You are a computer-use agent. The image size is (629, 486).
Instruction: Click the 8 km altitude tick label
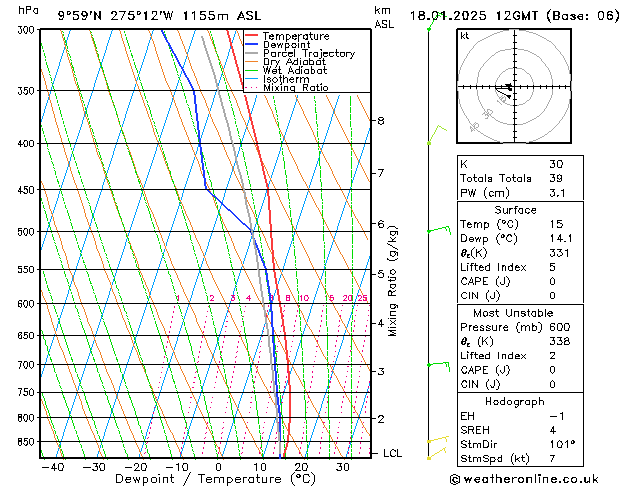pyautogui.click(x=381, y=121)
